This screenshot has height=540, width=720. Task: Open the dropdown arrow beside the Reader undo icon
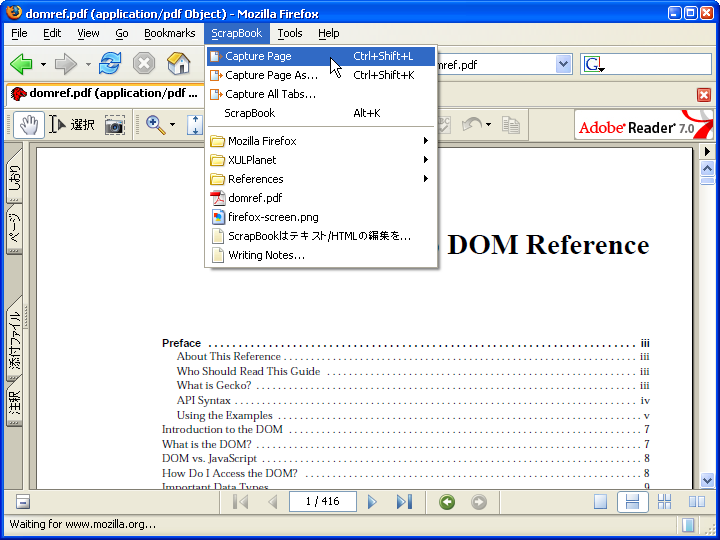[488, 125]
